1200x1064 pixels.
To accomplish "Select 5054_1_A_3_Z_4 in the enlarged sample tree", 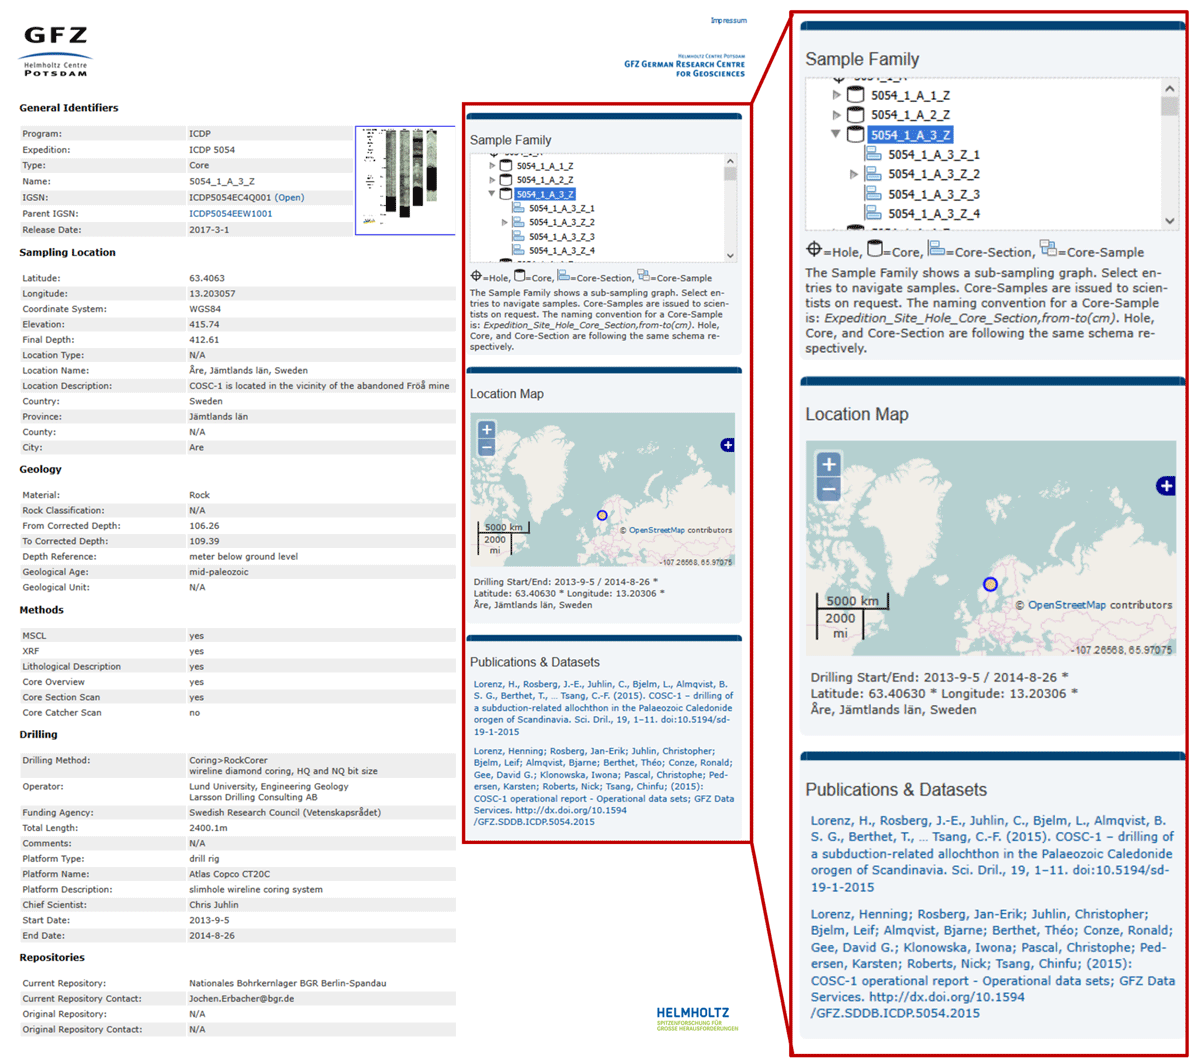I will (933, 213).
